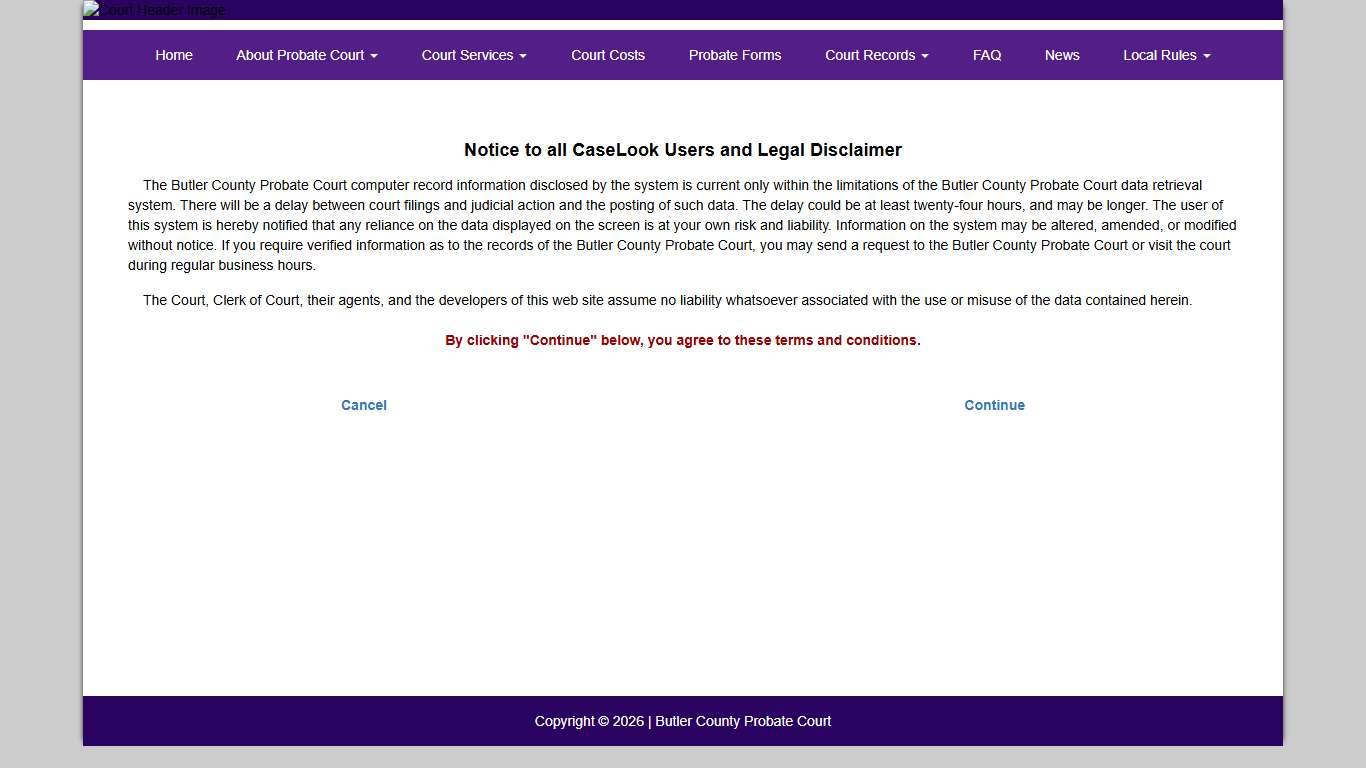Click the Local Rules caret arrow

[1206, 55]
